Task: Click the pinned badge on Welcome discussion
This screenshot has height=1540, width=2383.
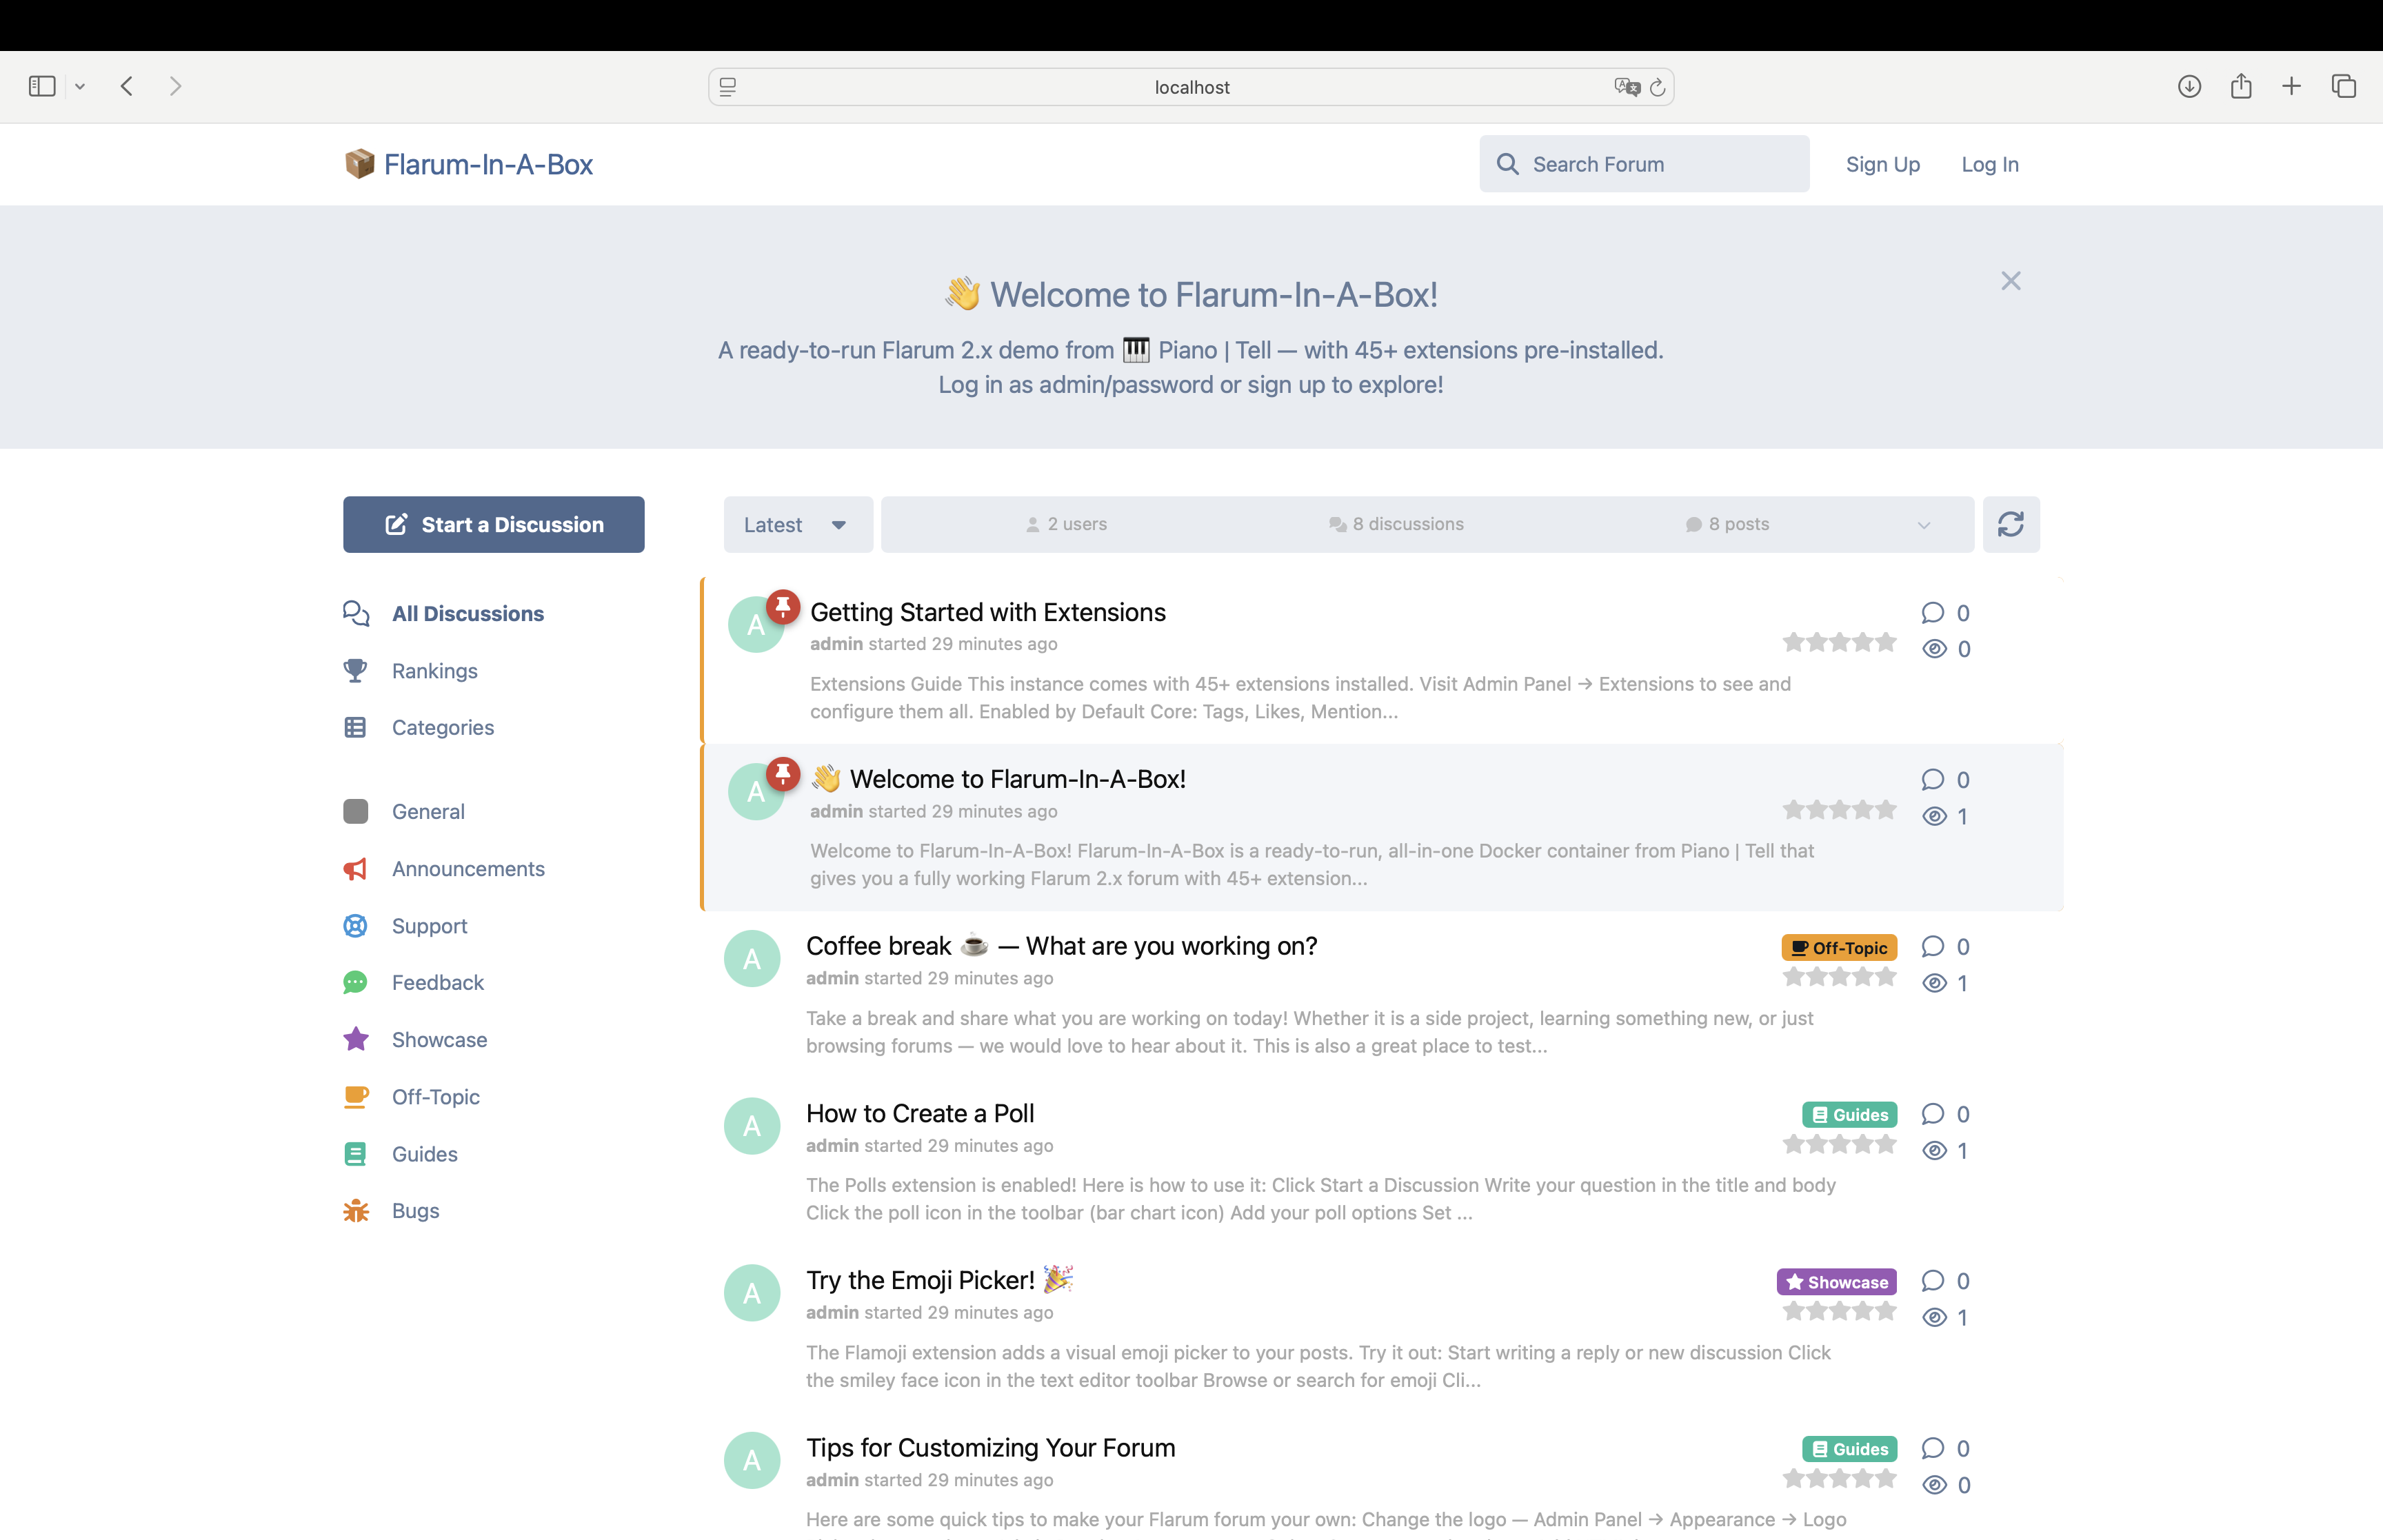Action: click(x=783, y=773)
